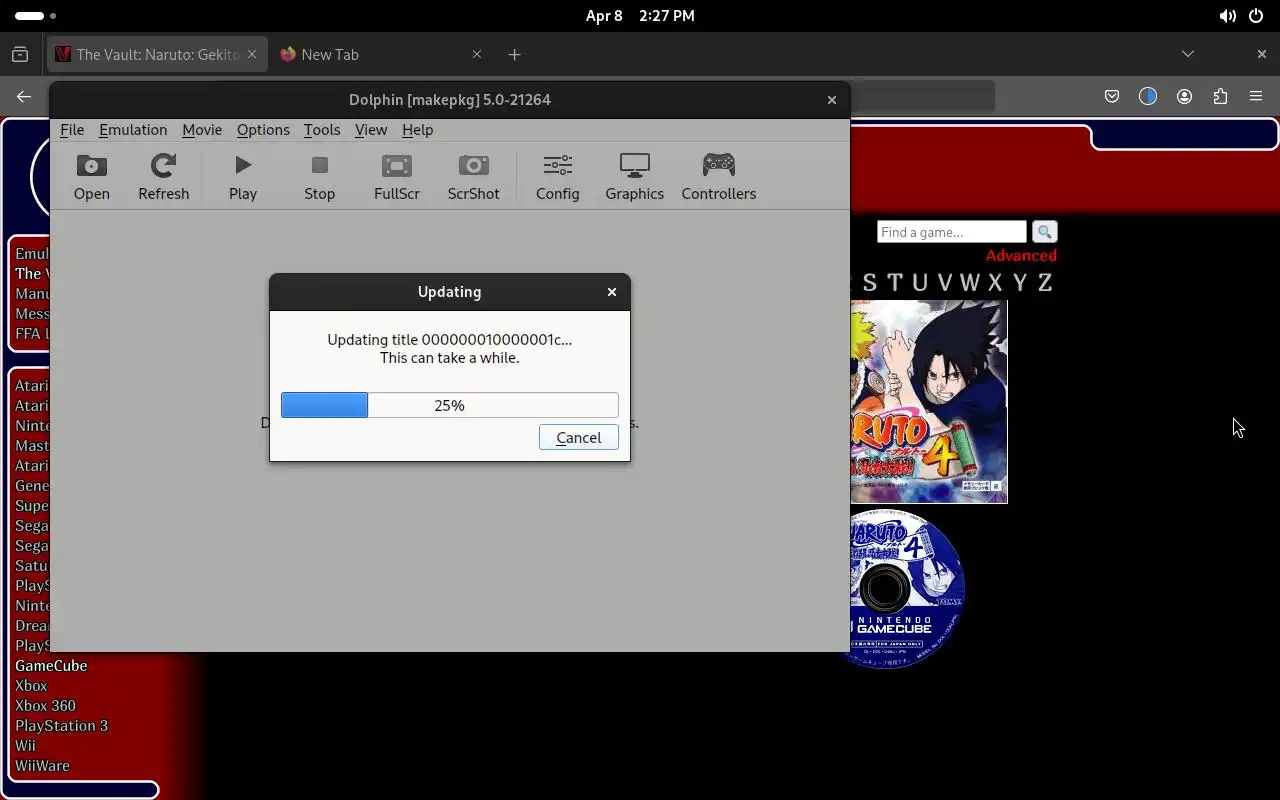Open Graphics settings icon
1280x800 pixels.
pos(634,178)
